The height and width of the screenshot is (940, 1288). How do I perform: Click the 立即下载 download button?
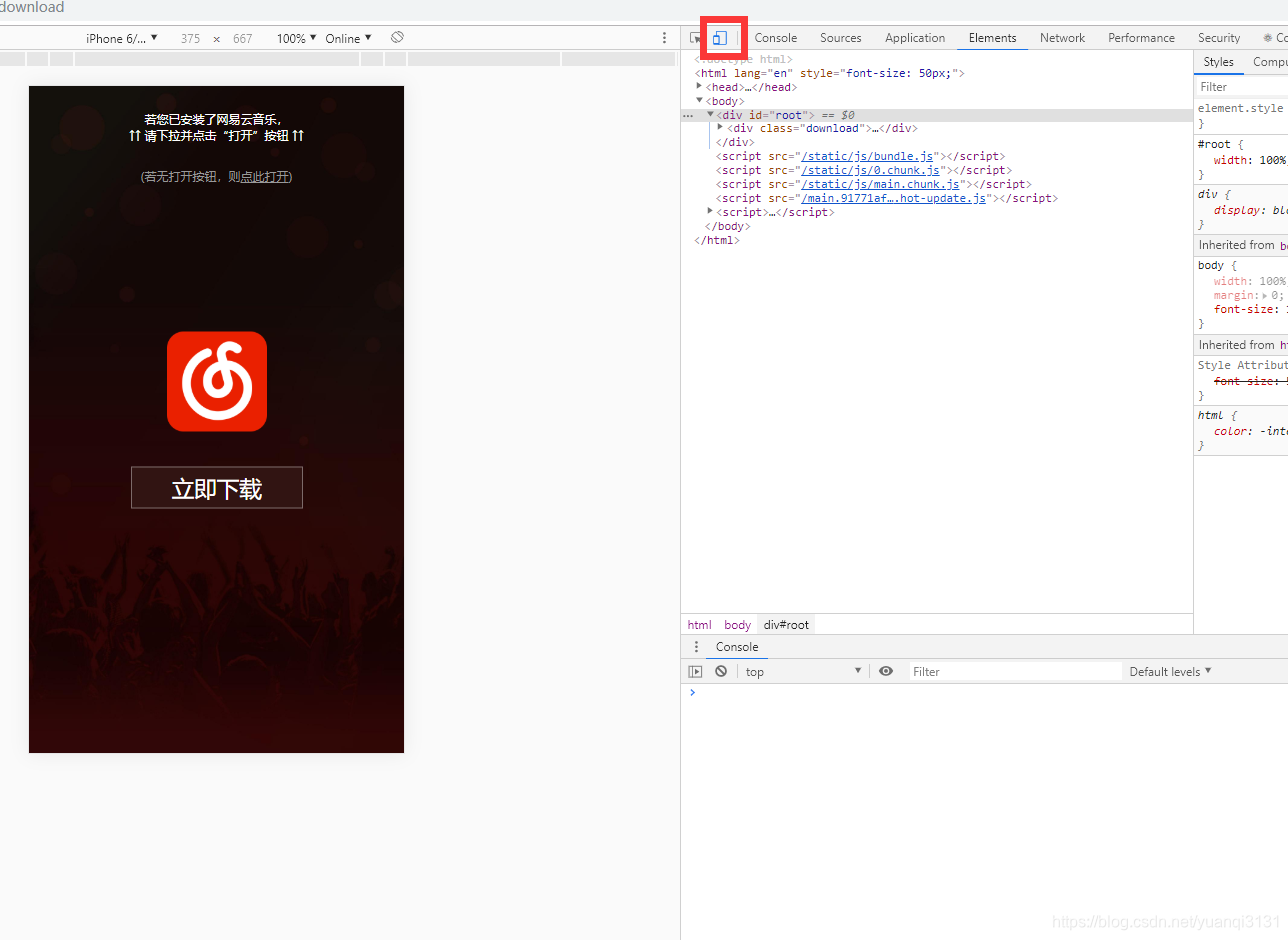click(x=217, y=488)
